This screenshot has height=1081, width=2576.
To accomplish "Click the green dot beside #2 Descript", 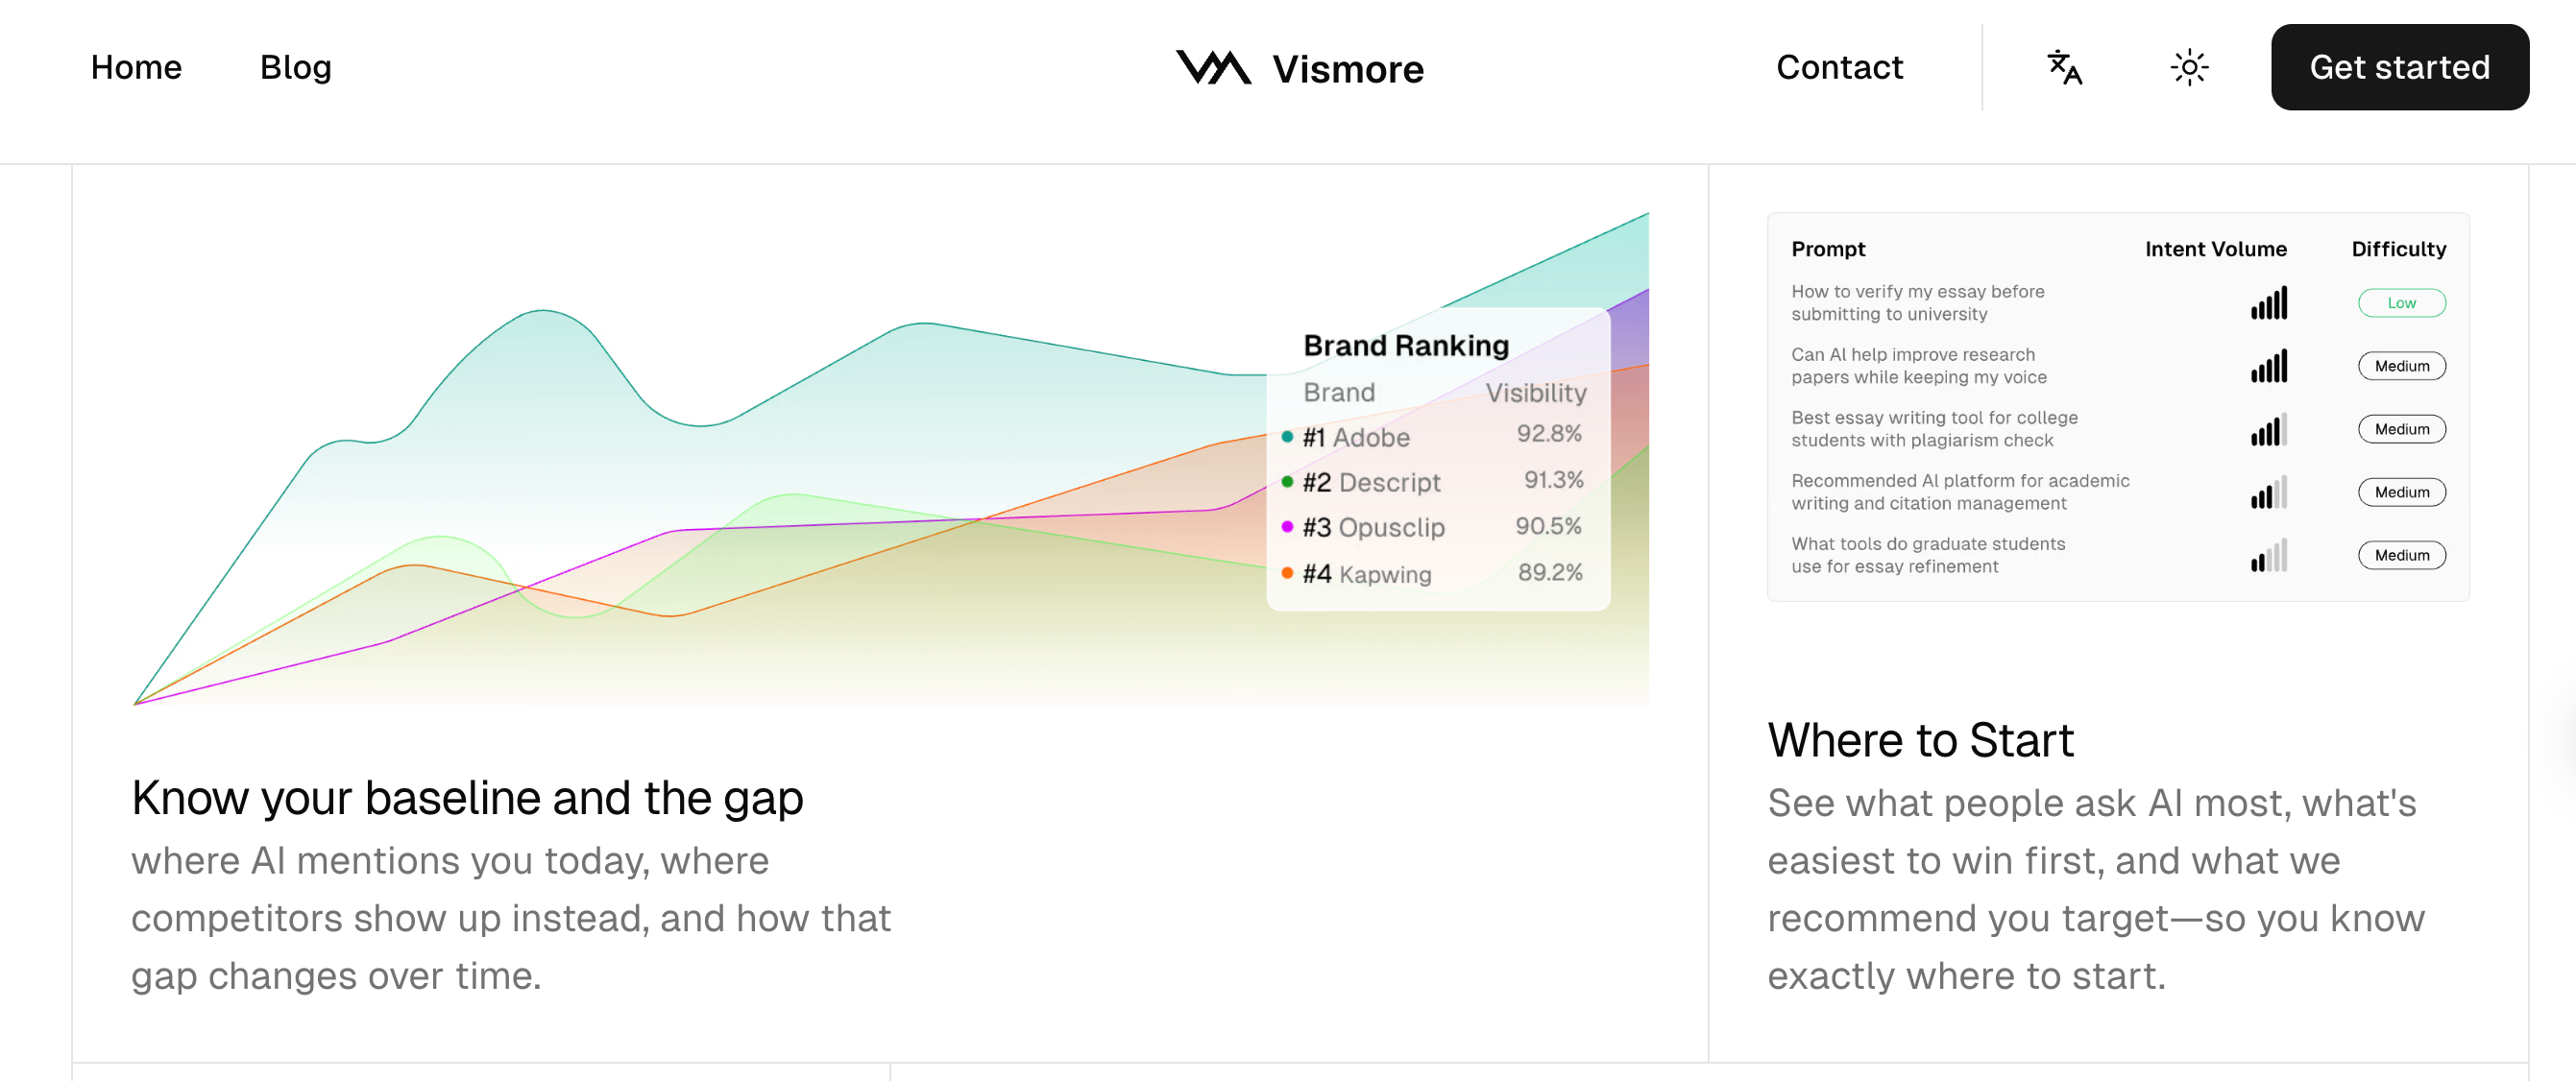I will point(1287,482).
